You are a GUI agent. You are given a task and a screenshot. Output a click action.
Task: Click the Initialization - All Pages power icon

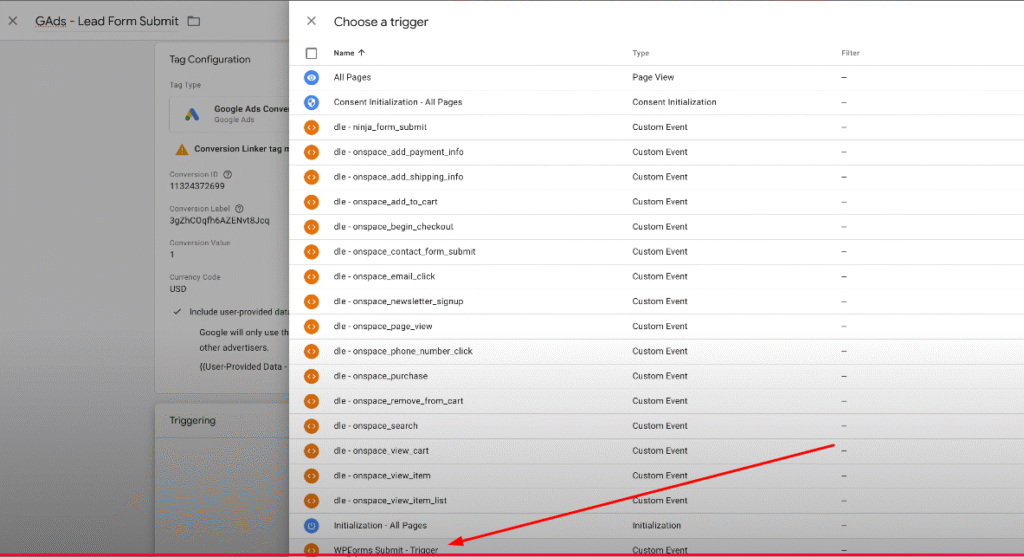pos(312,525)
